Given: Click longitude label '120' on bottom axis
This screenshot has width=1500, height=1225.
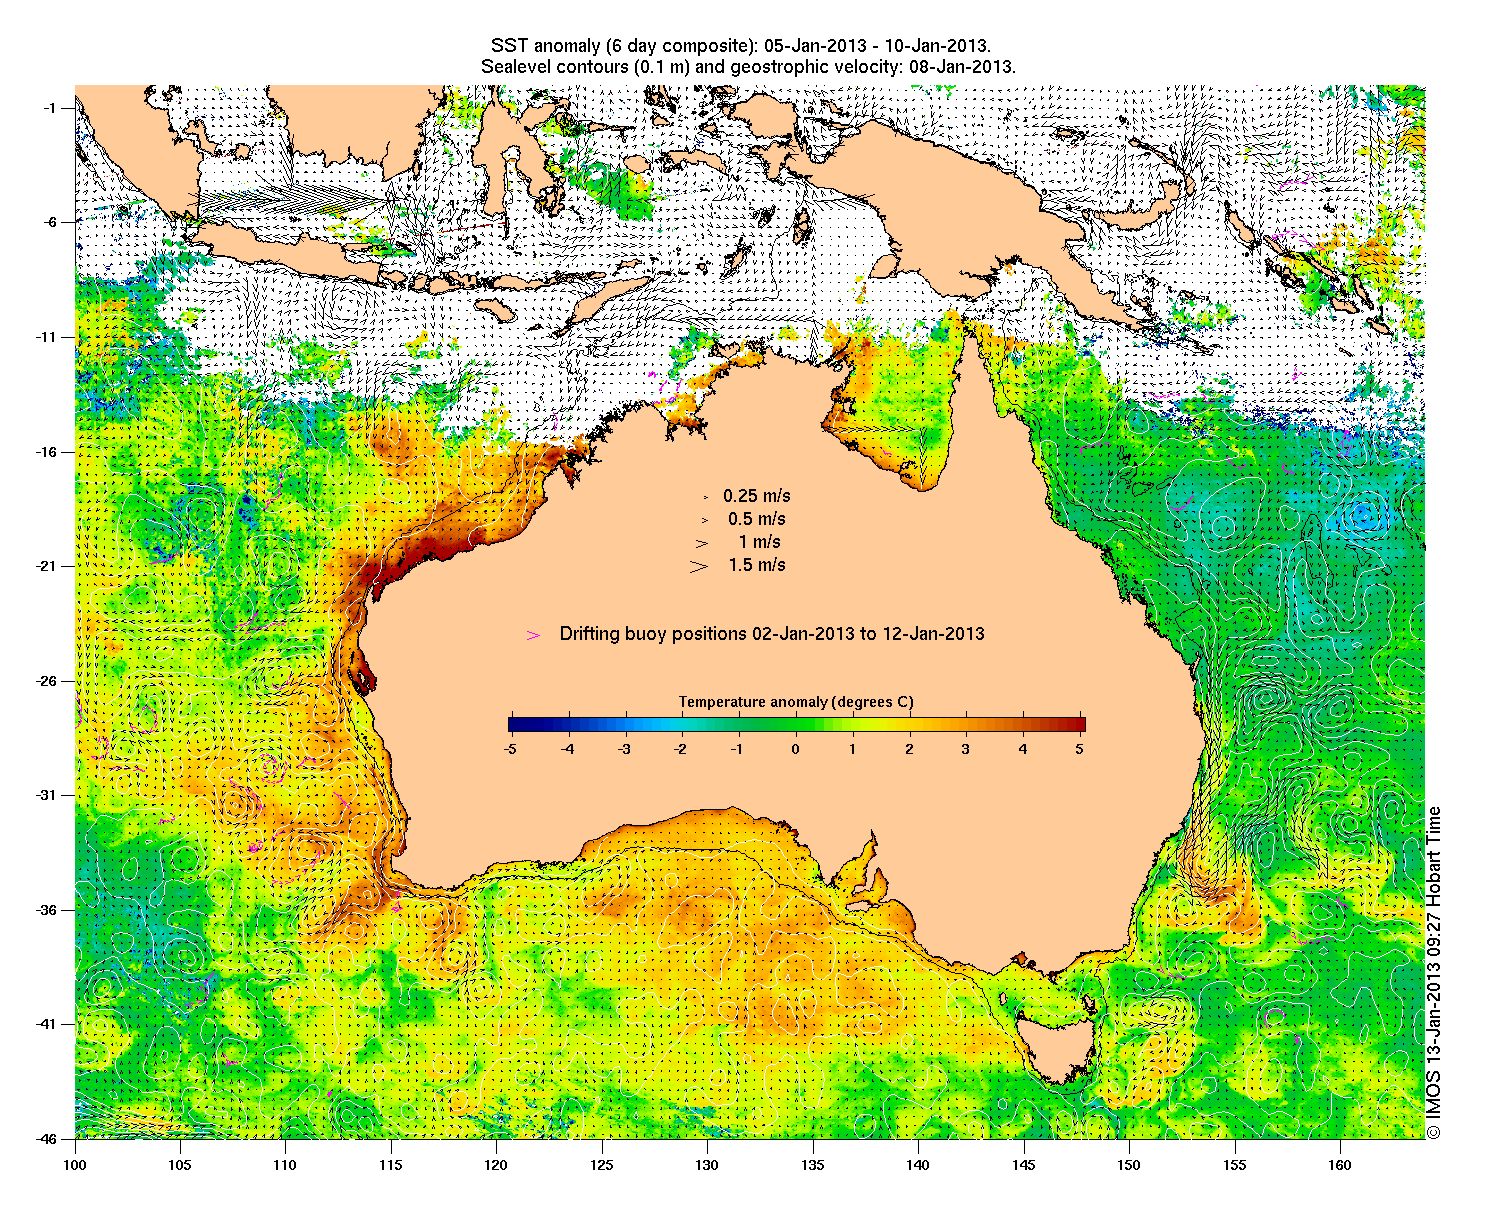Looking at the screenshot, I should (x=496, y=1165).
